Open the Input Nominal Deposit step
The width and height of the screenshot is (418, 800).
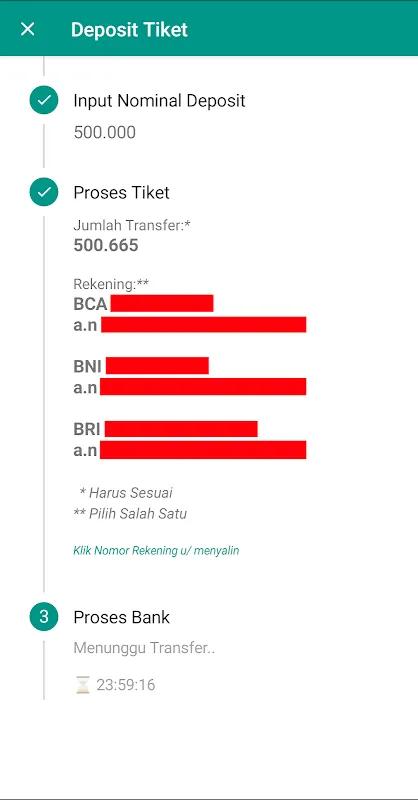[159, 101]
